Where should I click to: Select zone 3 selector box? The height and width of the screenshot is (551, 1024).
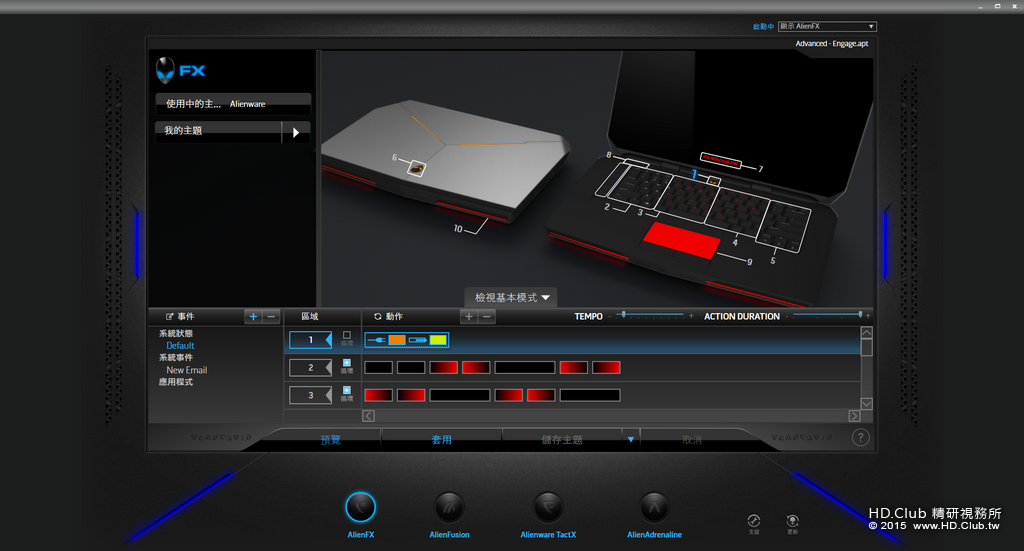tap(311, 395)
